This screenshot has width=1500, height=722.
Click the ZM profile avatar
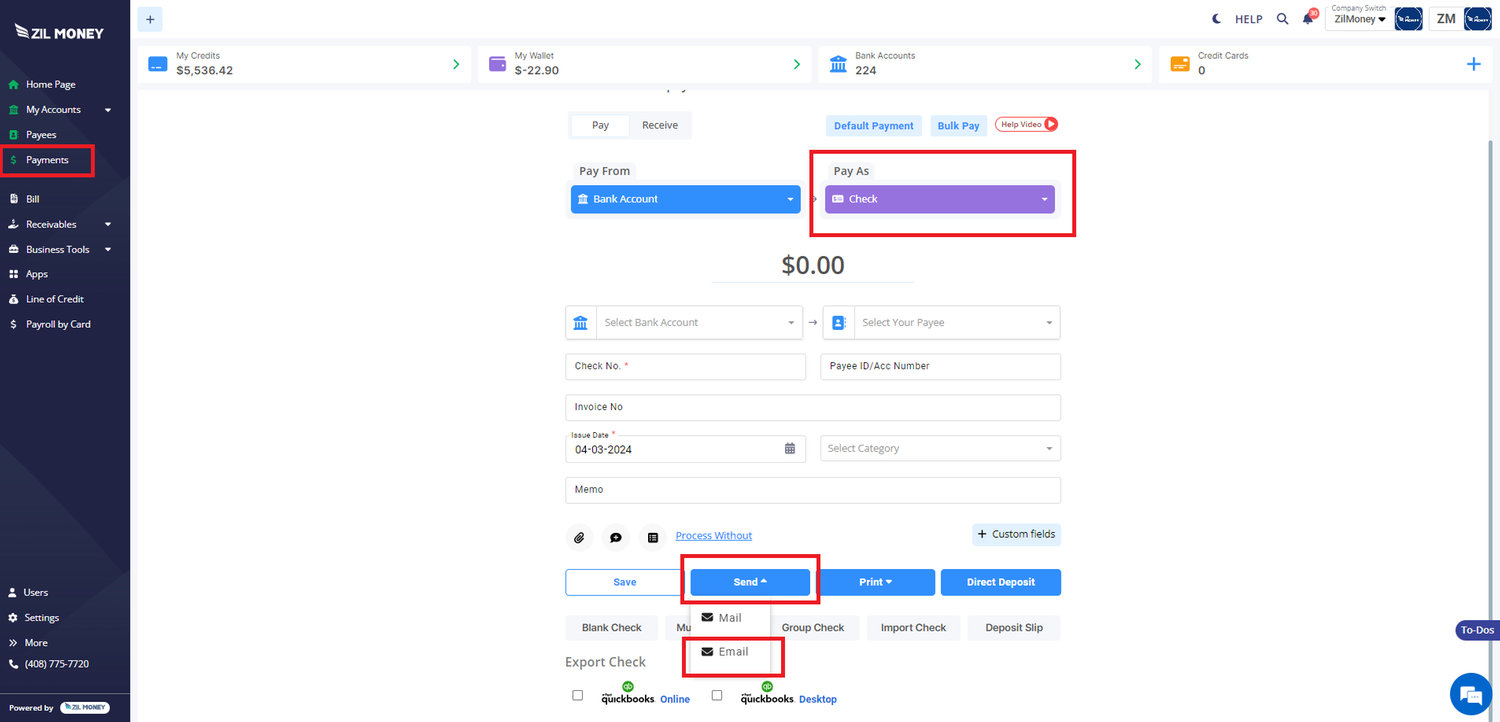(x=1446, y=19)
